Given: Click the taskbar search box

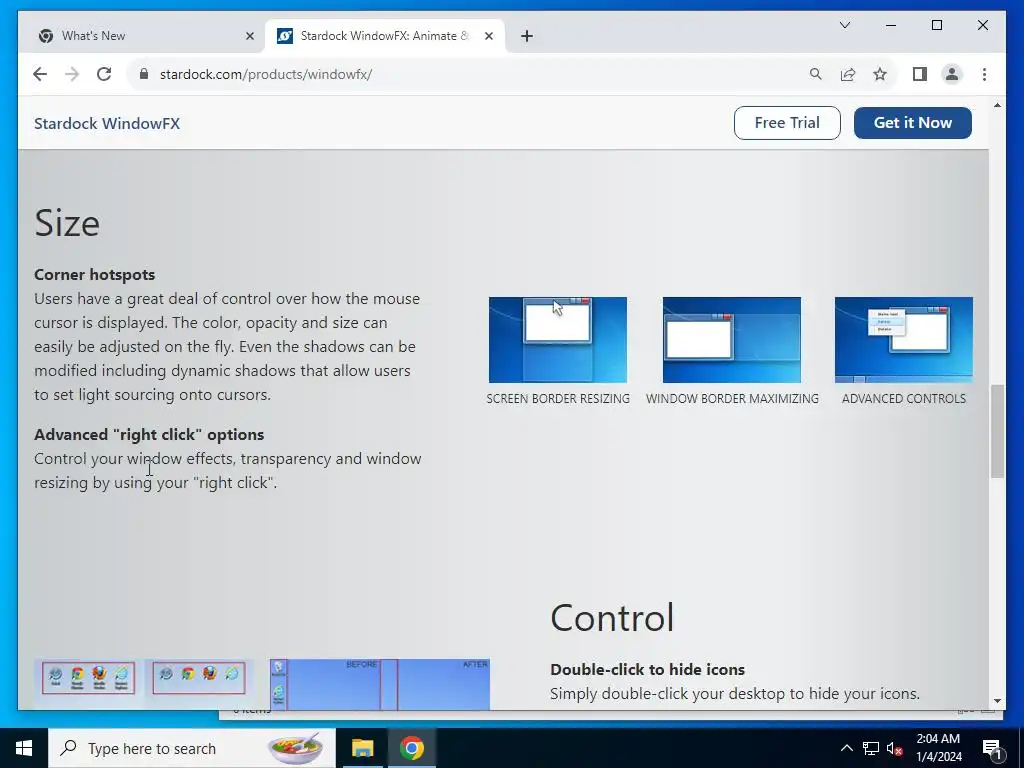Looking at the screenshot, I should coord(192,748).
